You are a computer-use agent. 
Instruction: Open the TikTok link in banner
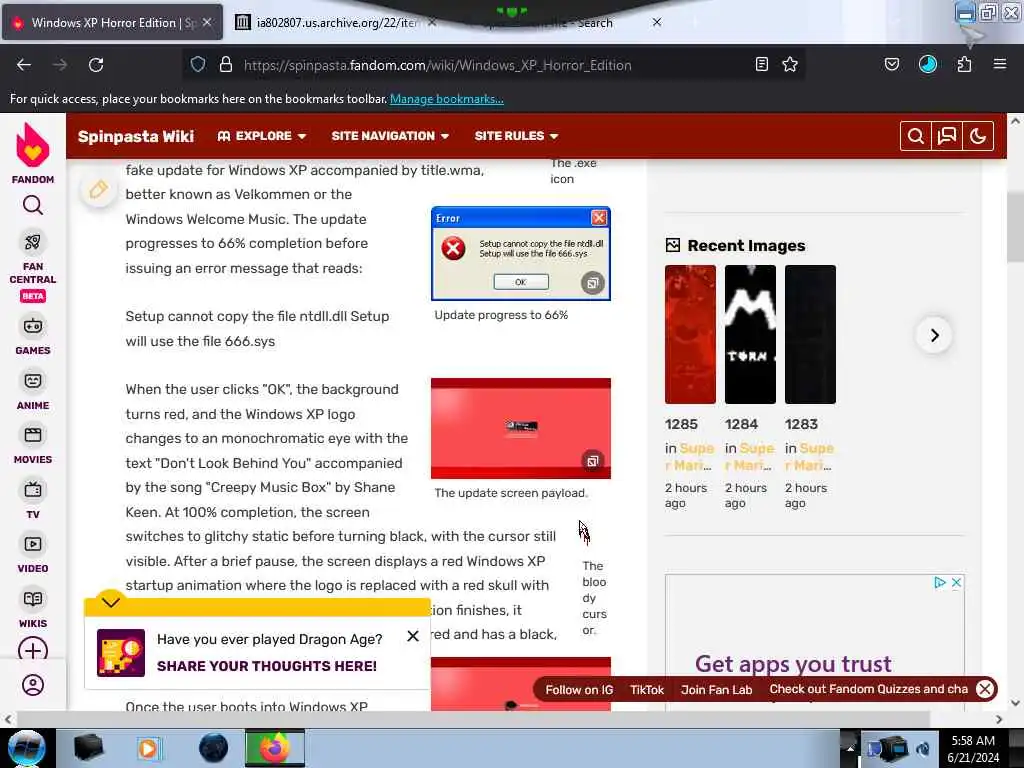tap(647, 690)
